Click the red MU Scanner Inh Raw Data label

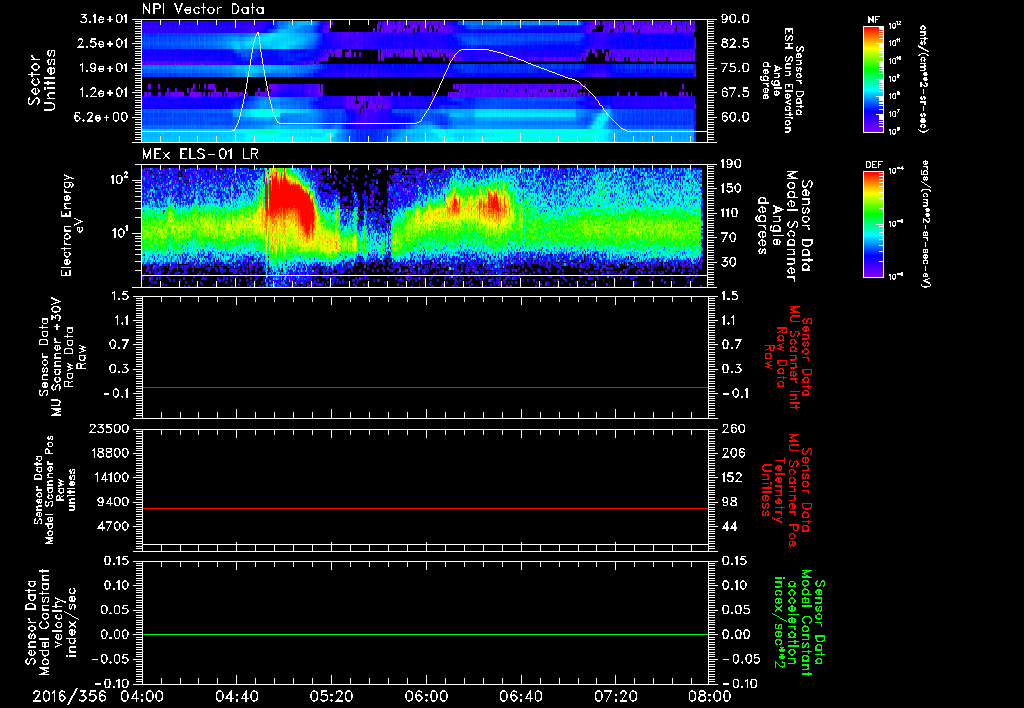click(x=786, y=357)
